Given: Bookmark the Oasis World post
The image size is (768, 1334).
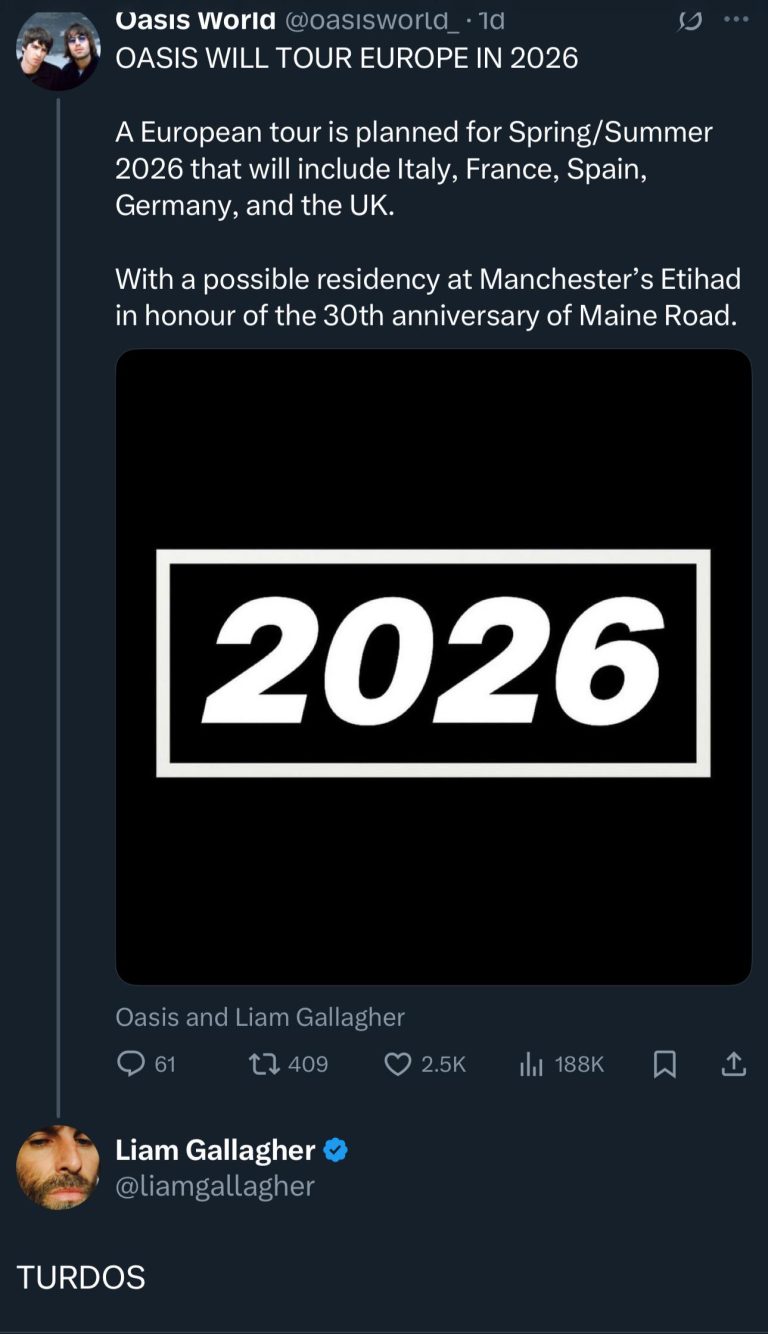Looking at the screenshot, I should 665,1064.
